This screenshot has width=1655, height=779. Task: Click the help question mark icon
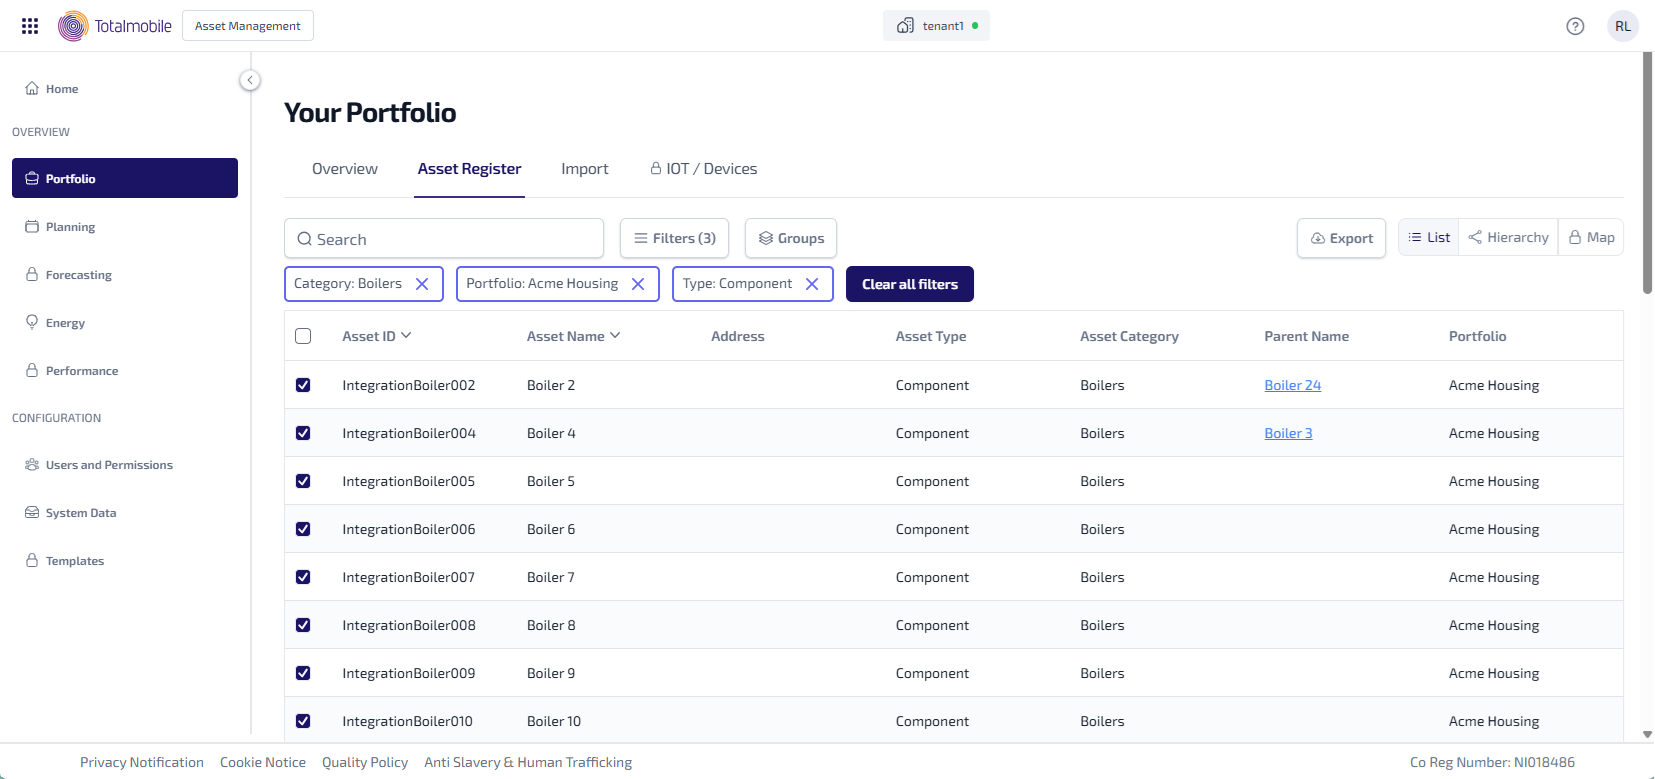pos(1575,26)
